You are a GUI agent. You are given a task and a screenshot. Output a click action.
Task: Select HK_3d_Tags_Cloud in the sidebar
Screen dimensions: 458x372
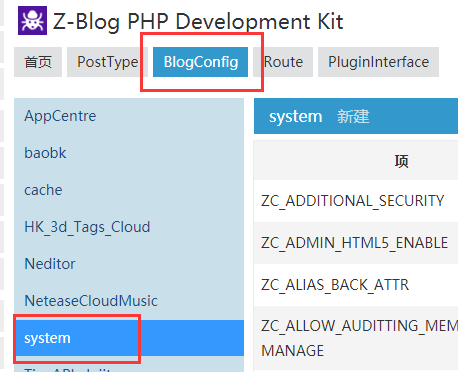click(x=129, y=227)
